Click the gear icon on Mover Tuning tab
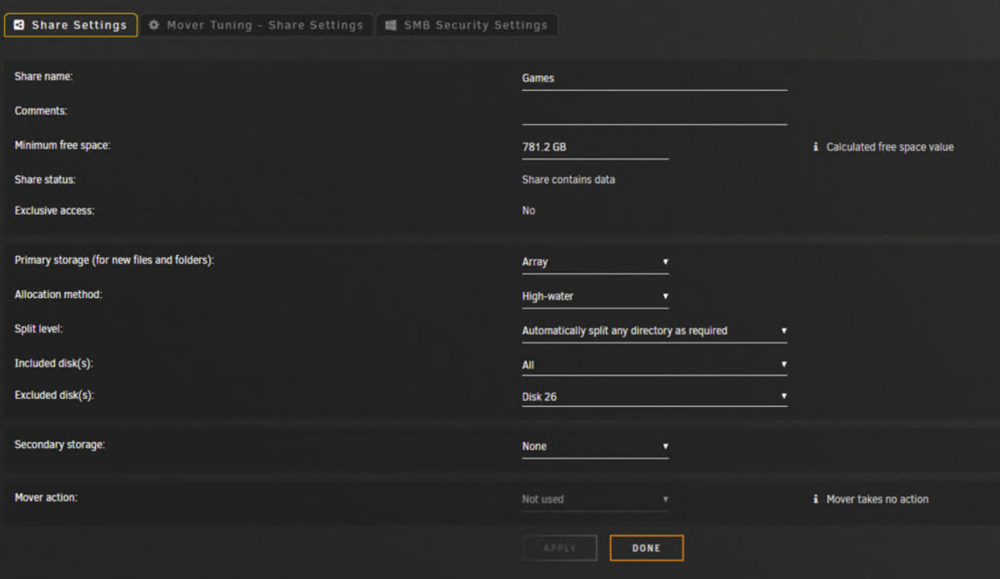Image resolution: width=1000 pixels, height=579 pixels. point(154,25)
